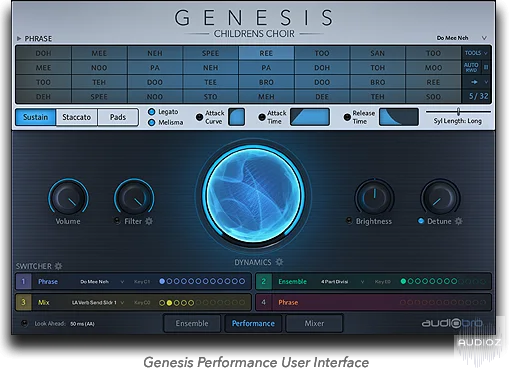
Task: Open the Do Mee Neh preset dropdown at top right
Action: click(484, 38)
